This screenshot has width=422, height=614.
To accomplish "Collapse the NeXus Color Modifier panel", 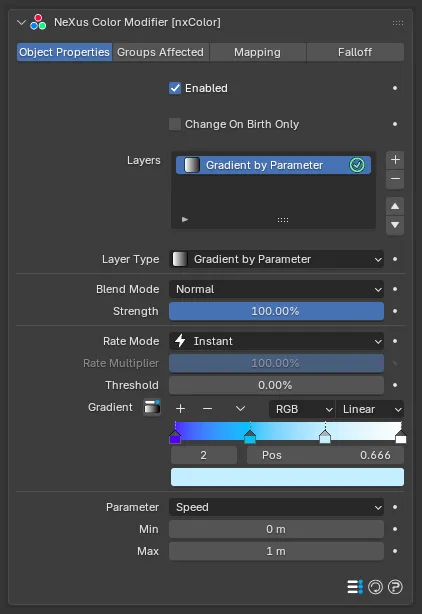I will (21, 23).
